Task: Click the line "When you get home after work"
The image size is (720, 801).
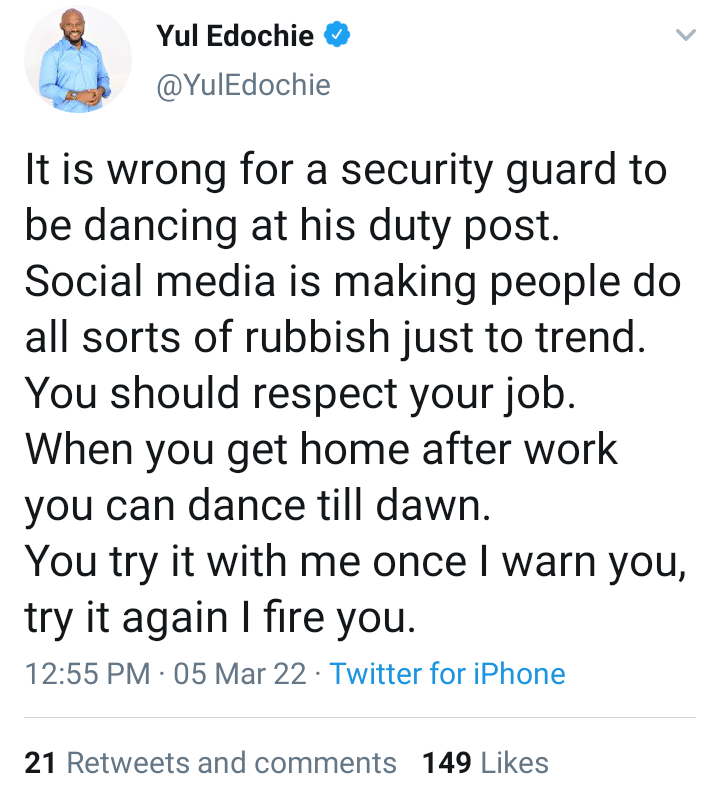Action: (321, 451)
